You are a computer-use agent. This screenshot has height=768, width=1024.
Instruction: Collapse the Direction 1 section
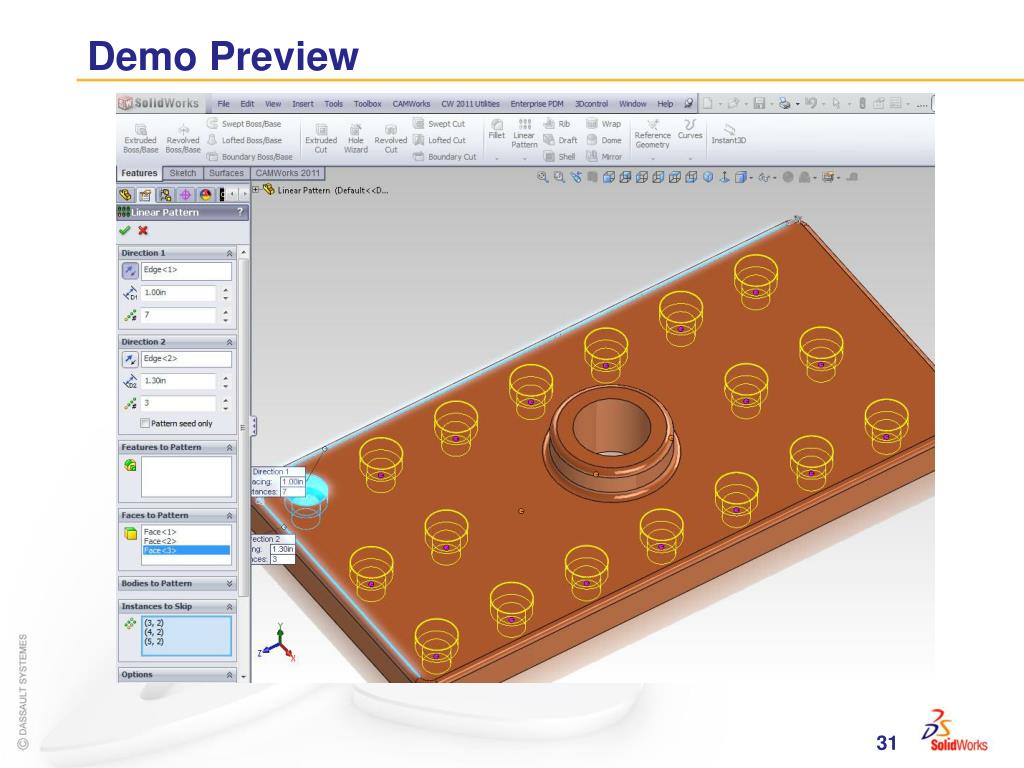pyautogui.click(x=229, y=253)
